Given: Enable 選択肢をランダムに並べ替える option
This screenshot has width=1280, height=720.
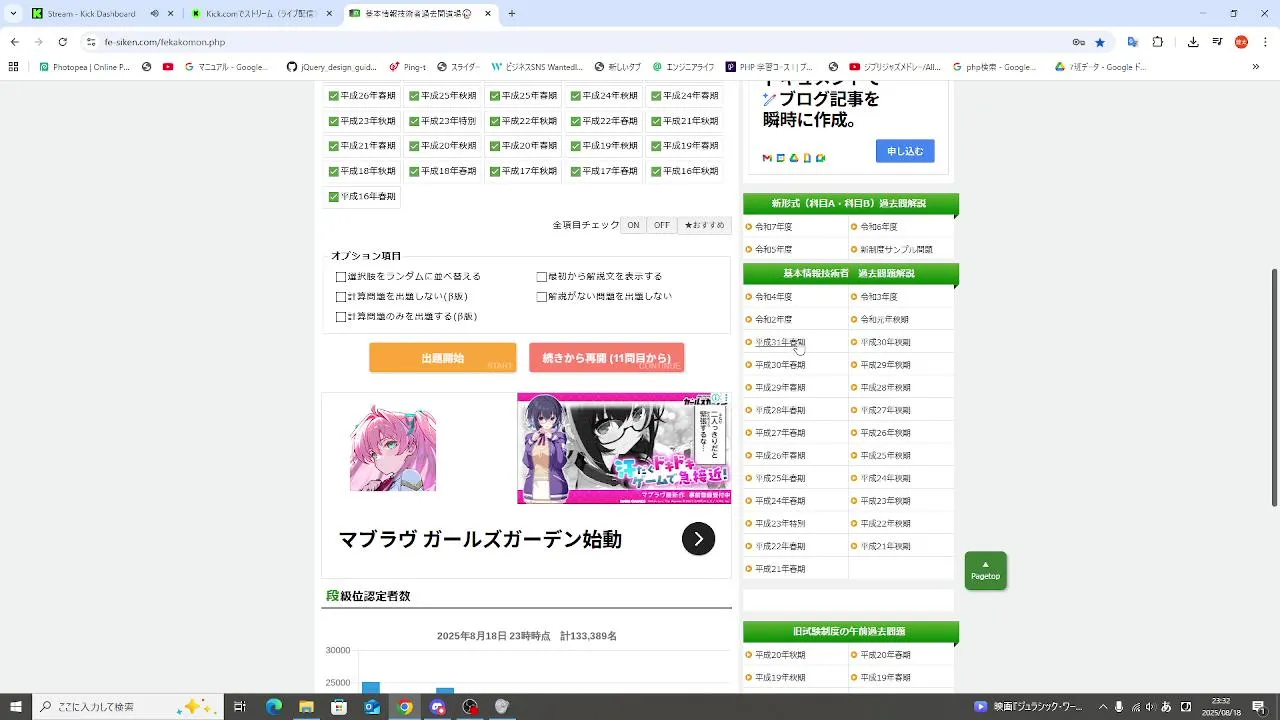Looking at the screenshot, I should point(341,277).
